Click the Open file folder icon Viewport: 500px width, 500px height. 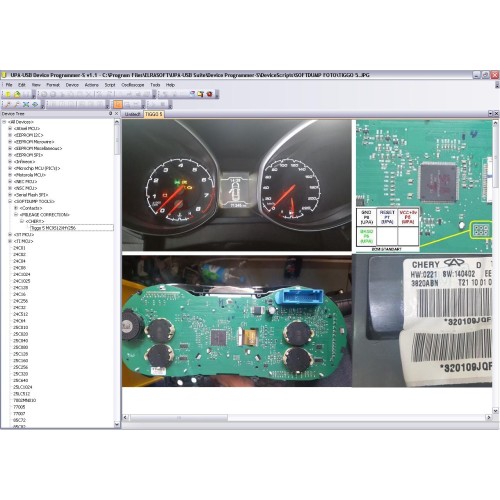point(17,94)
